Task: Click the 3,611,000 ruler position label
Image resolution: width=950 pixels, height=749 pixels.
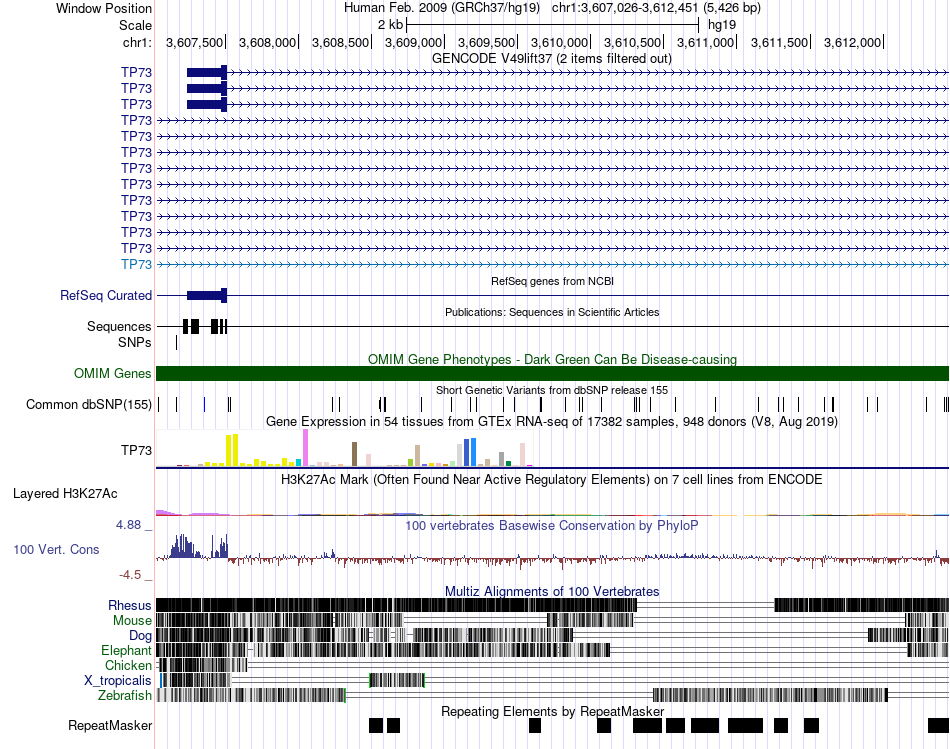Action: 705,42
